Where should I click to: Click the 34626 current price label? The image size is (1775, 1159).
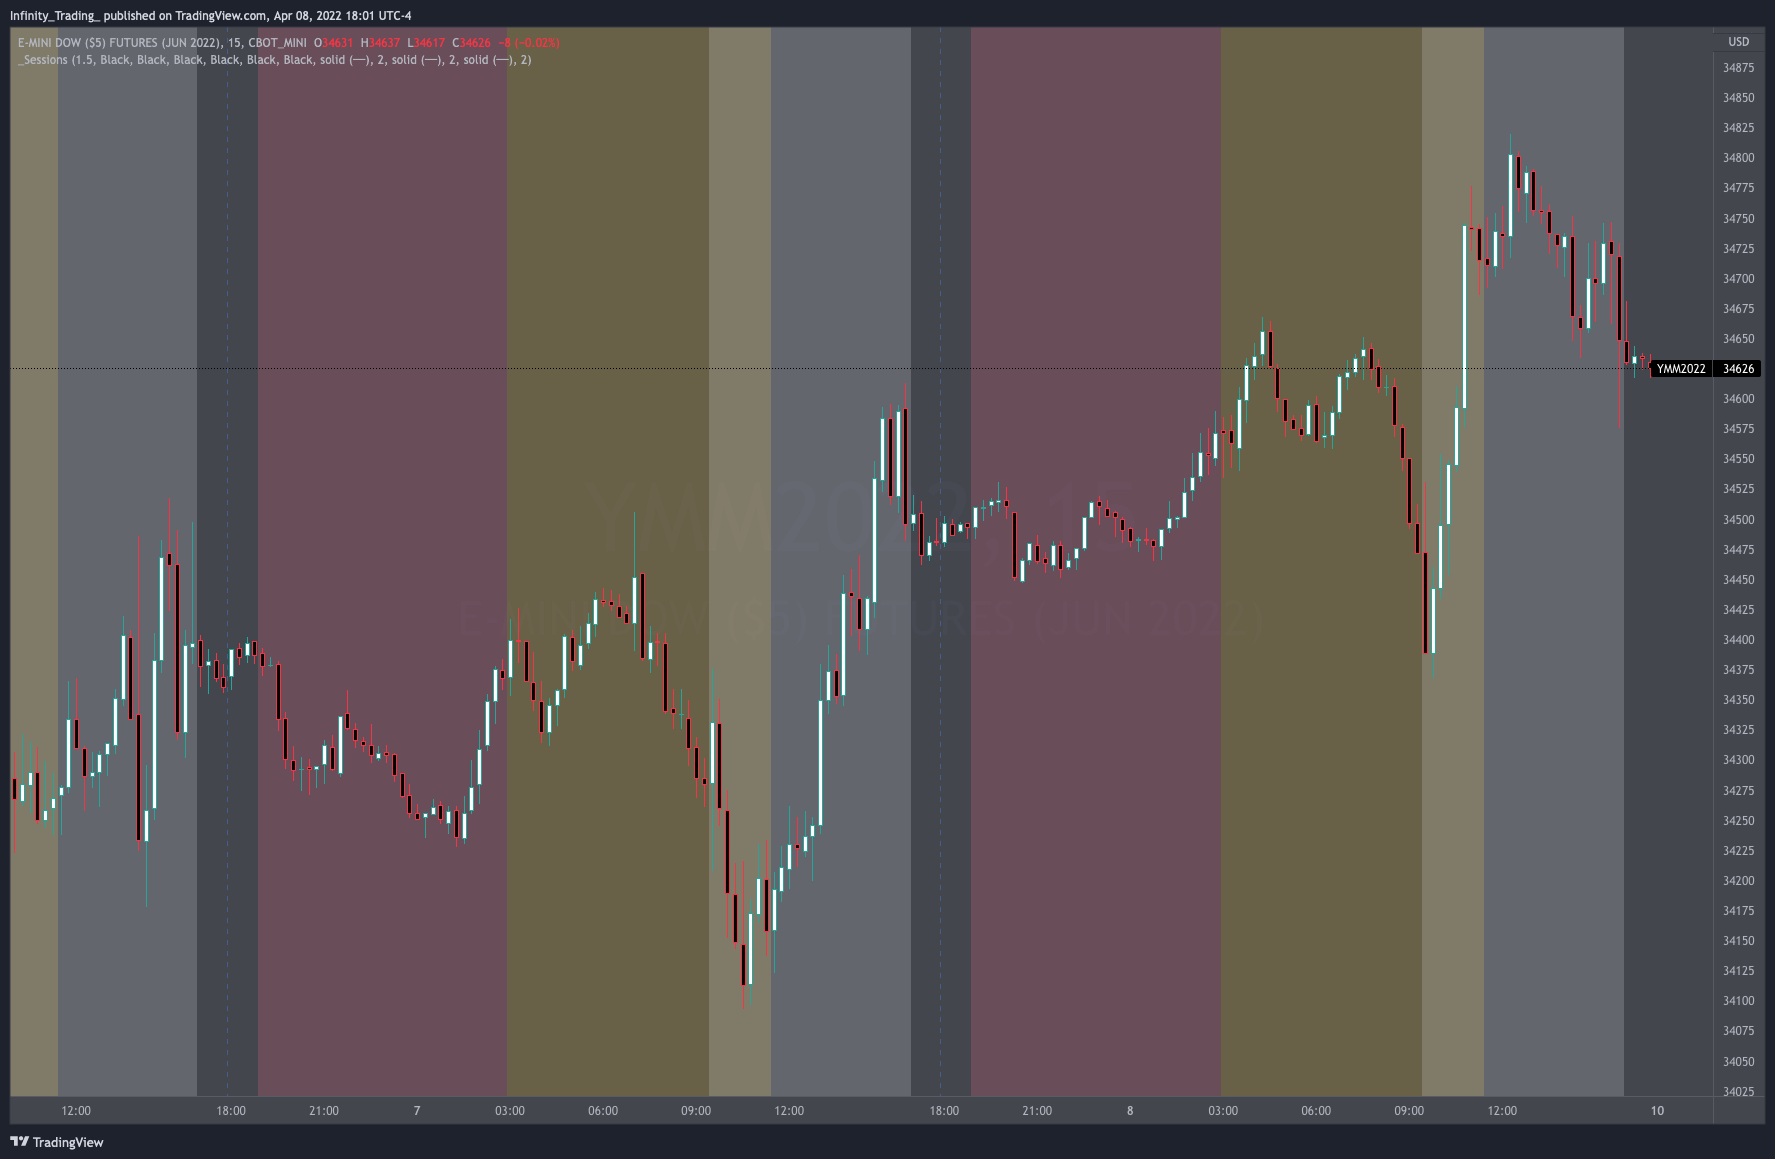pos(1738,369)
